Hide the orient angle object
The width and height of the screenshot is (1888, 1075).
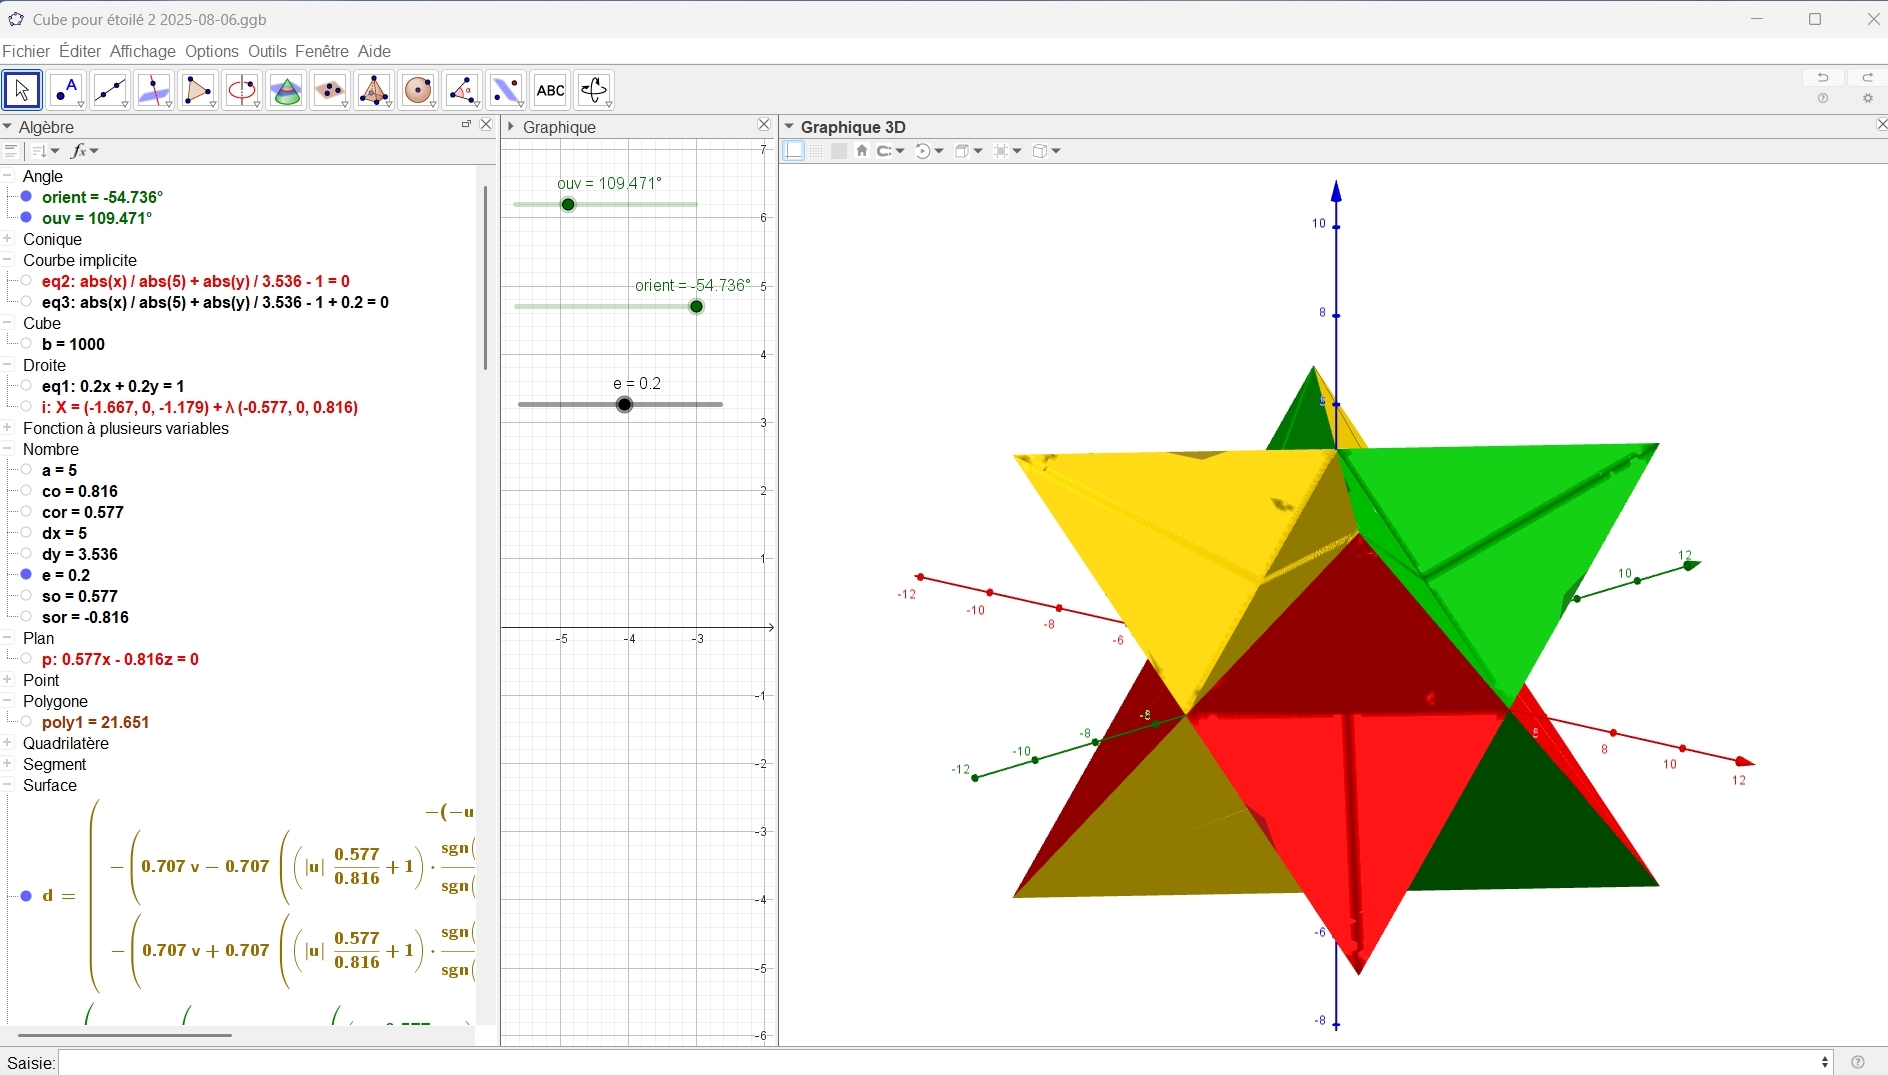click(x=27, y=197)
